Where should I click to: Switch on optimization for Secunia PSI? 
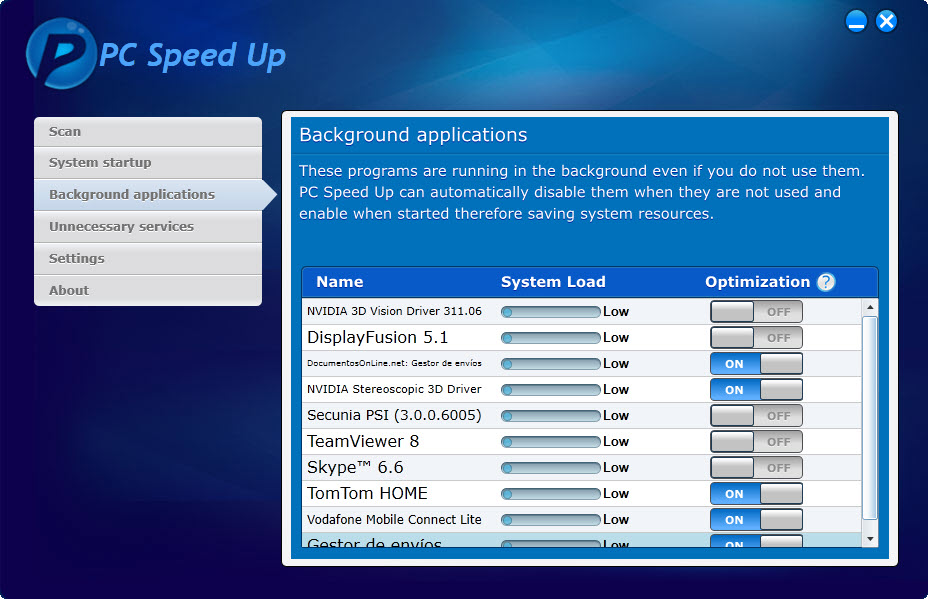click(756, 416)
